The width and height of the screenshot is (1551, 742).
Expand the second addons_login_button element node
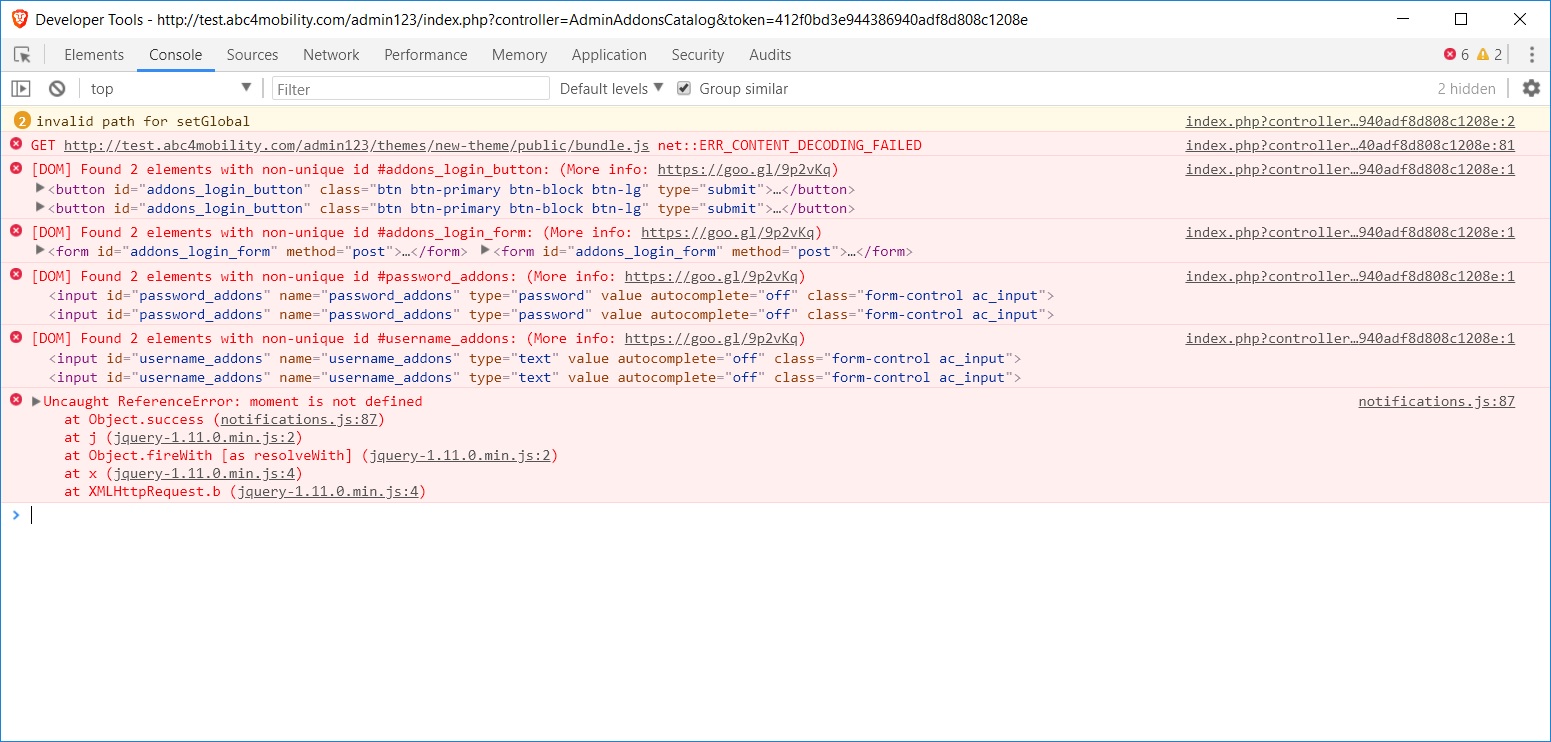pos(41,208)
